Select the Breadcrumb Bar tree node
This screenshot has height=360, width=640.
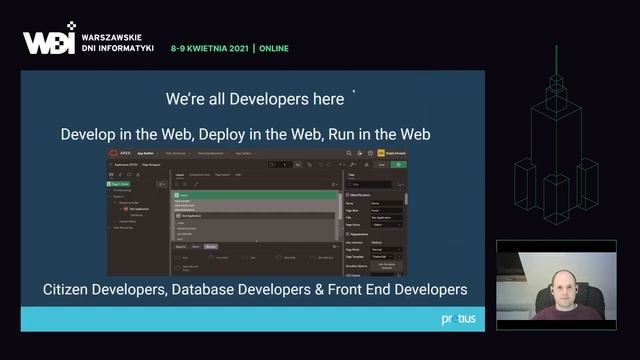[x=128, y=203]
